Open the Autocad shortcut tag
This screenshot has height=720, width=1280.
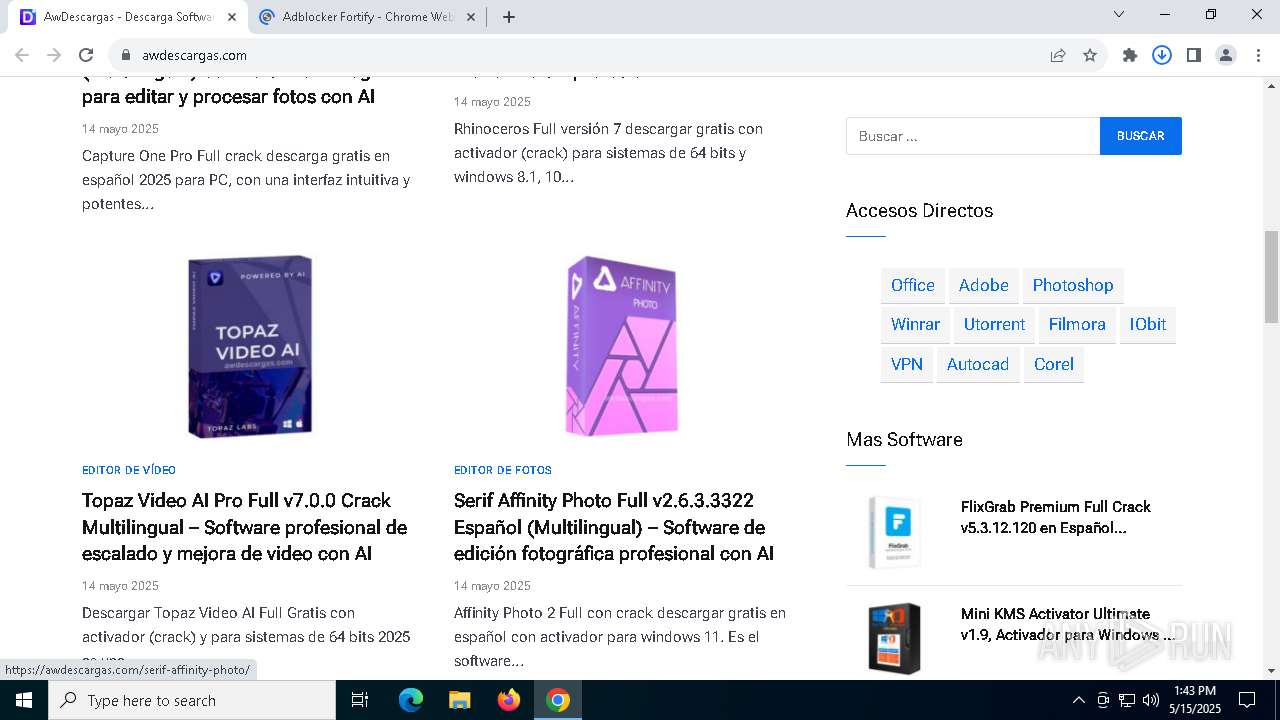coord(978,364)
